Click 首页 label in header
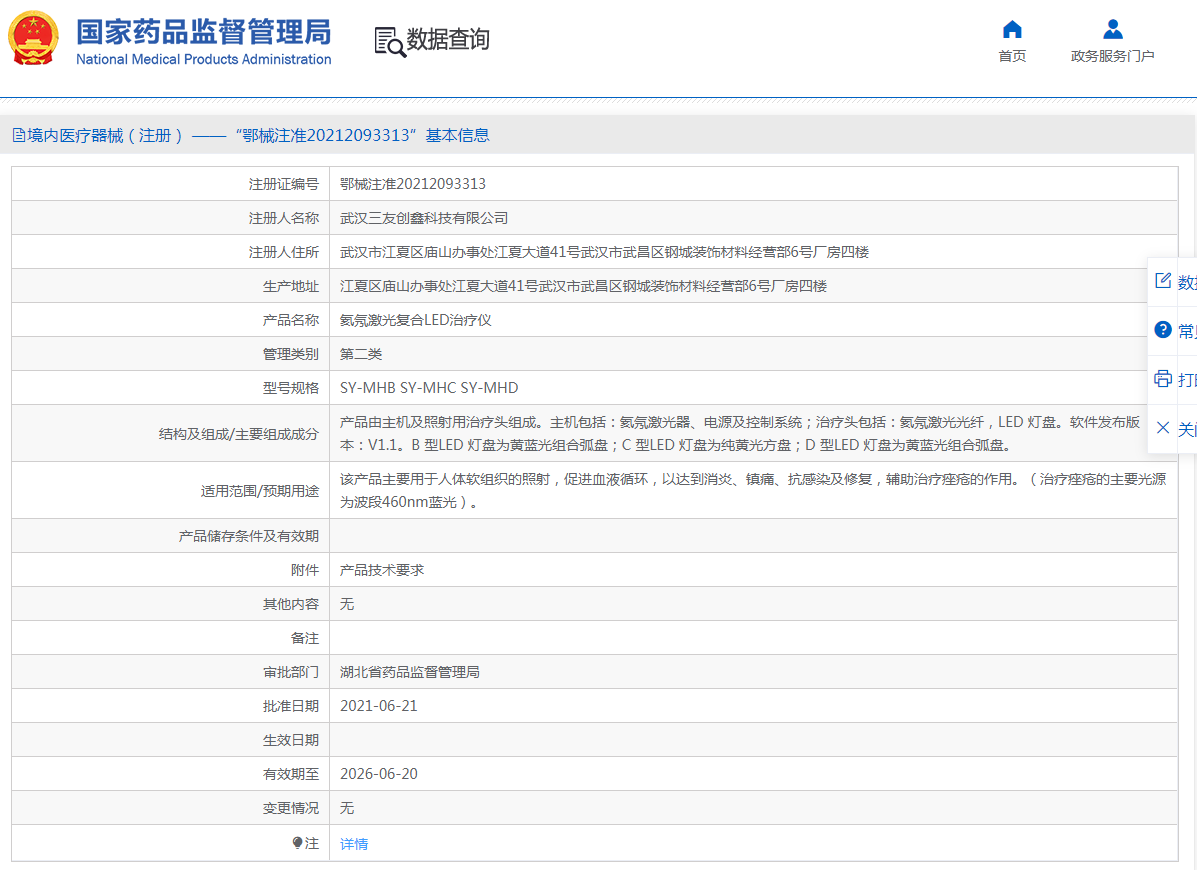This screenshot has width=1197, height=870. click(x=1012, y=56)
